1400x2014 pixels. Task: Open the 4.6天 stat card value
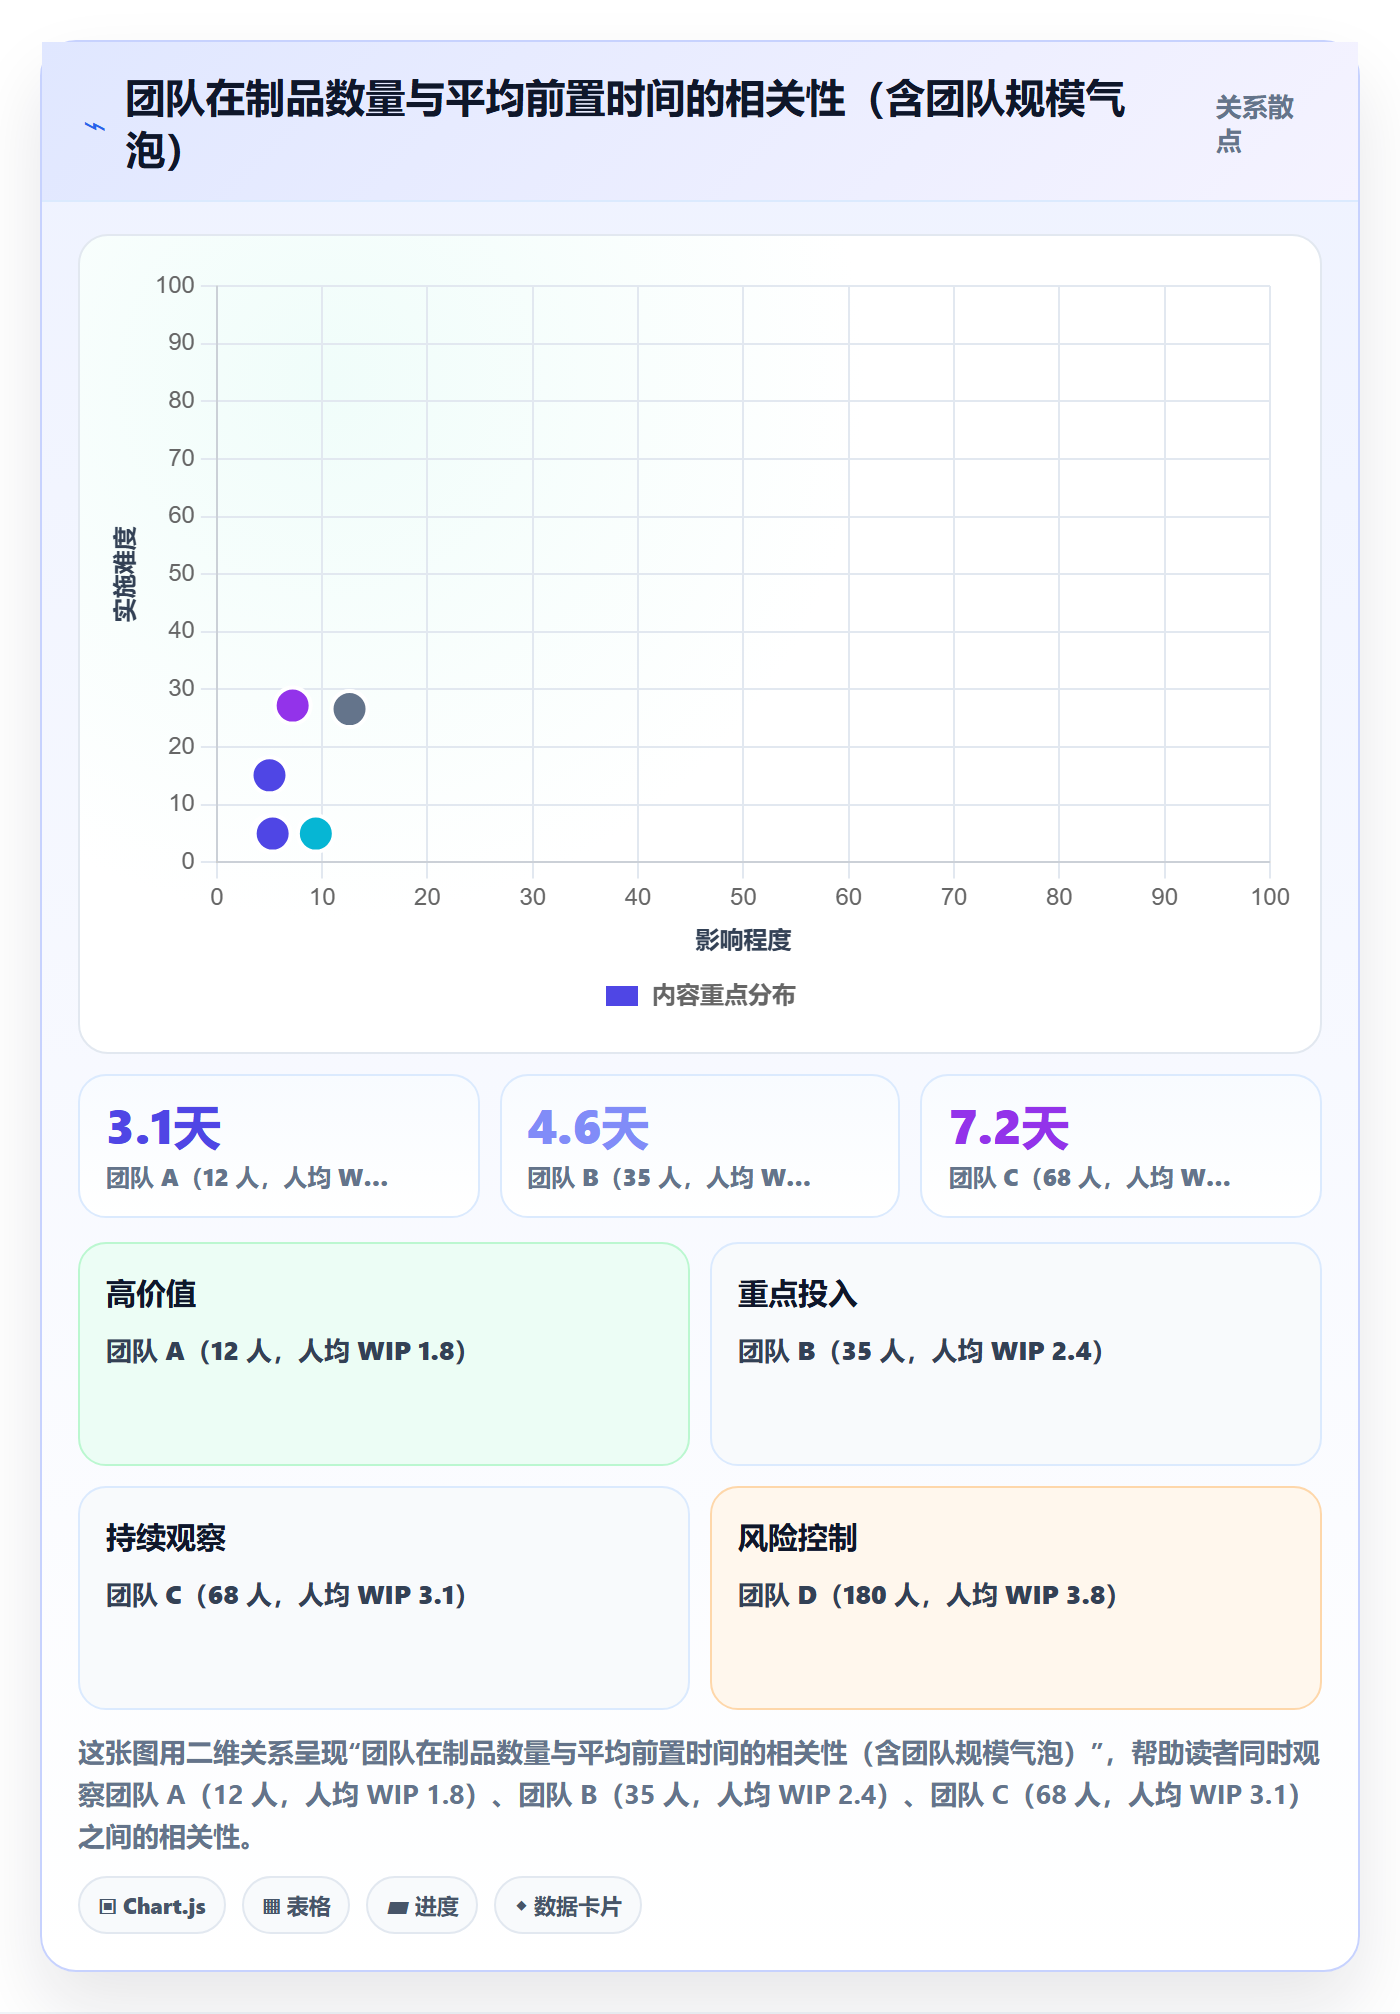click(588, 1128)
